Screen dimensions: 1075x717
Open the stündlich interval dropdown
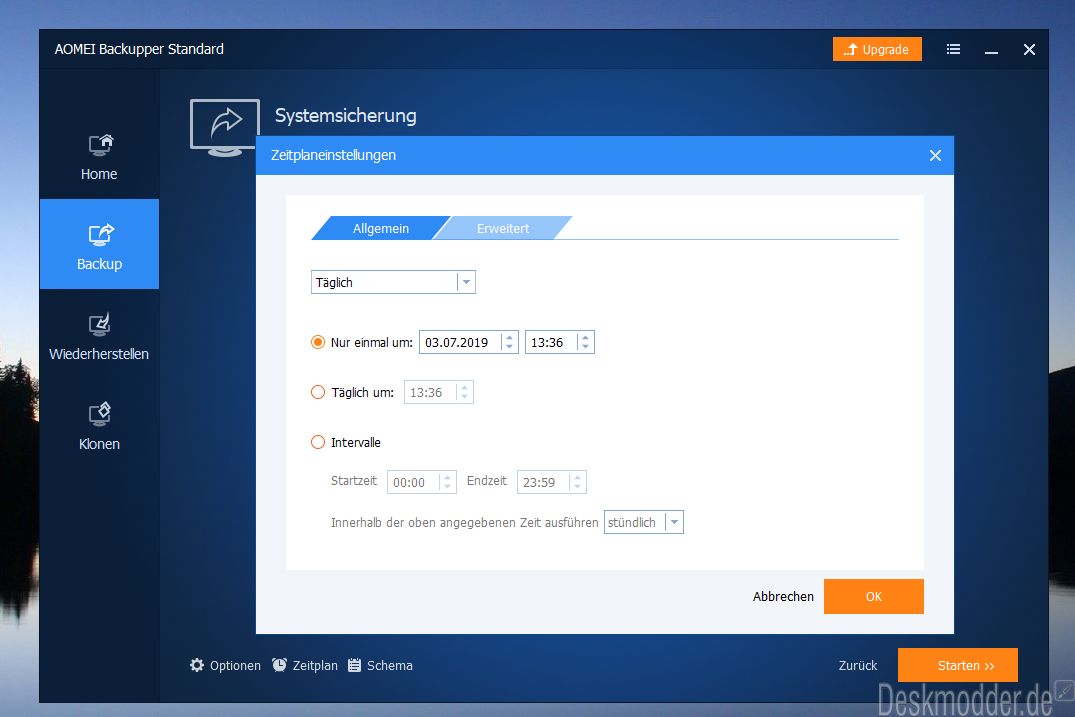pyautogui.click(x=643, y=522)
